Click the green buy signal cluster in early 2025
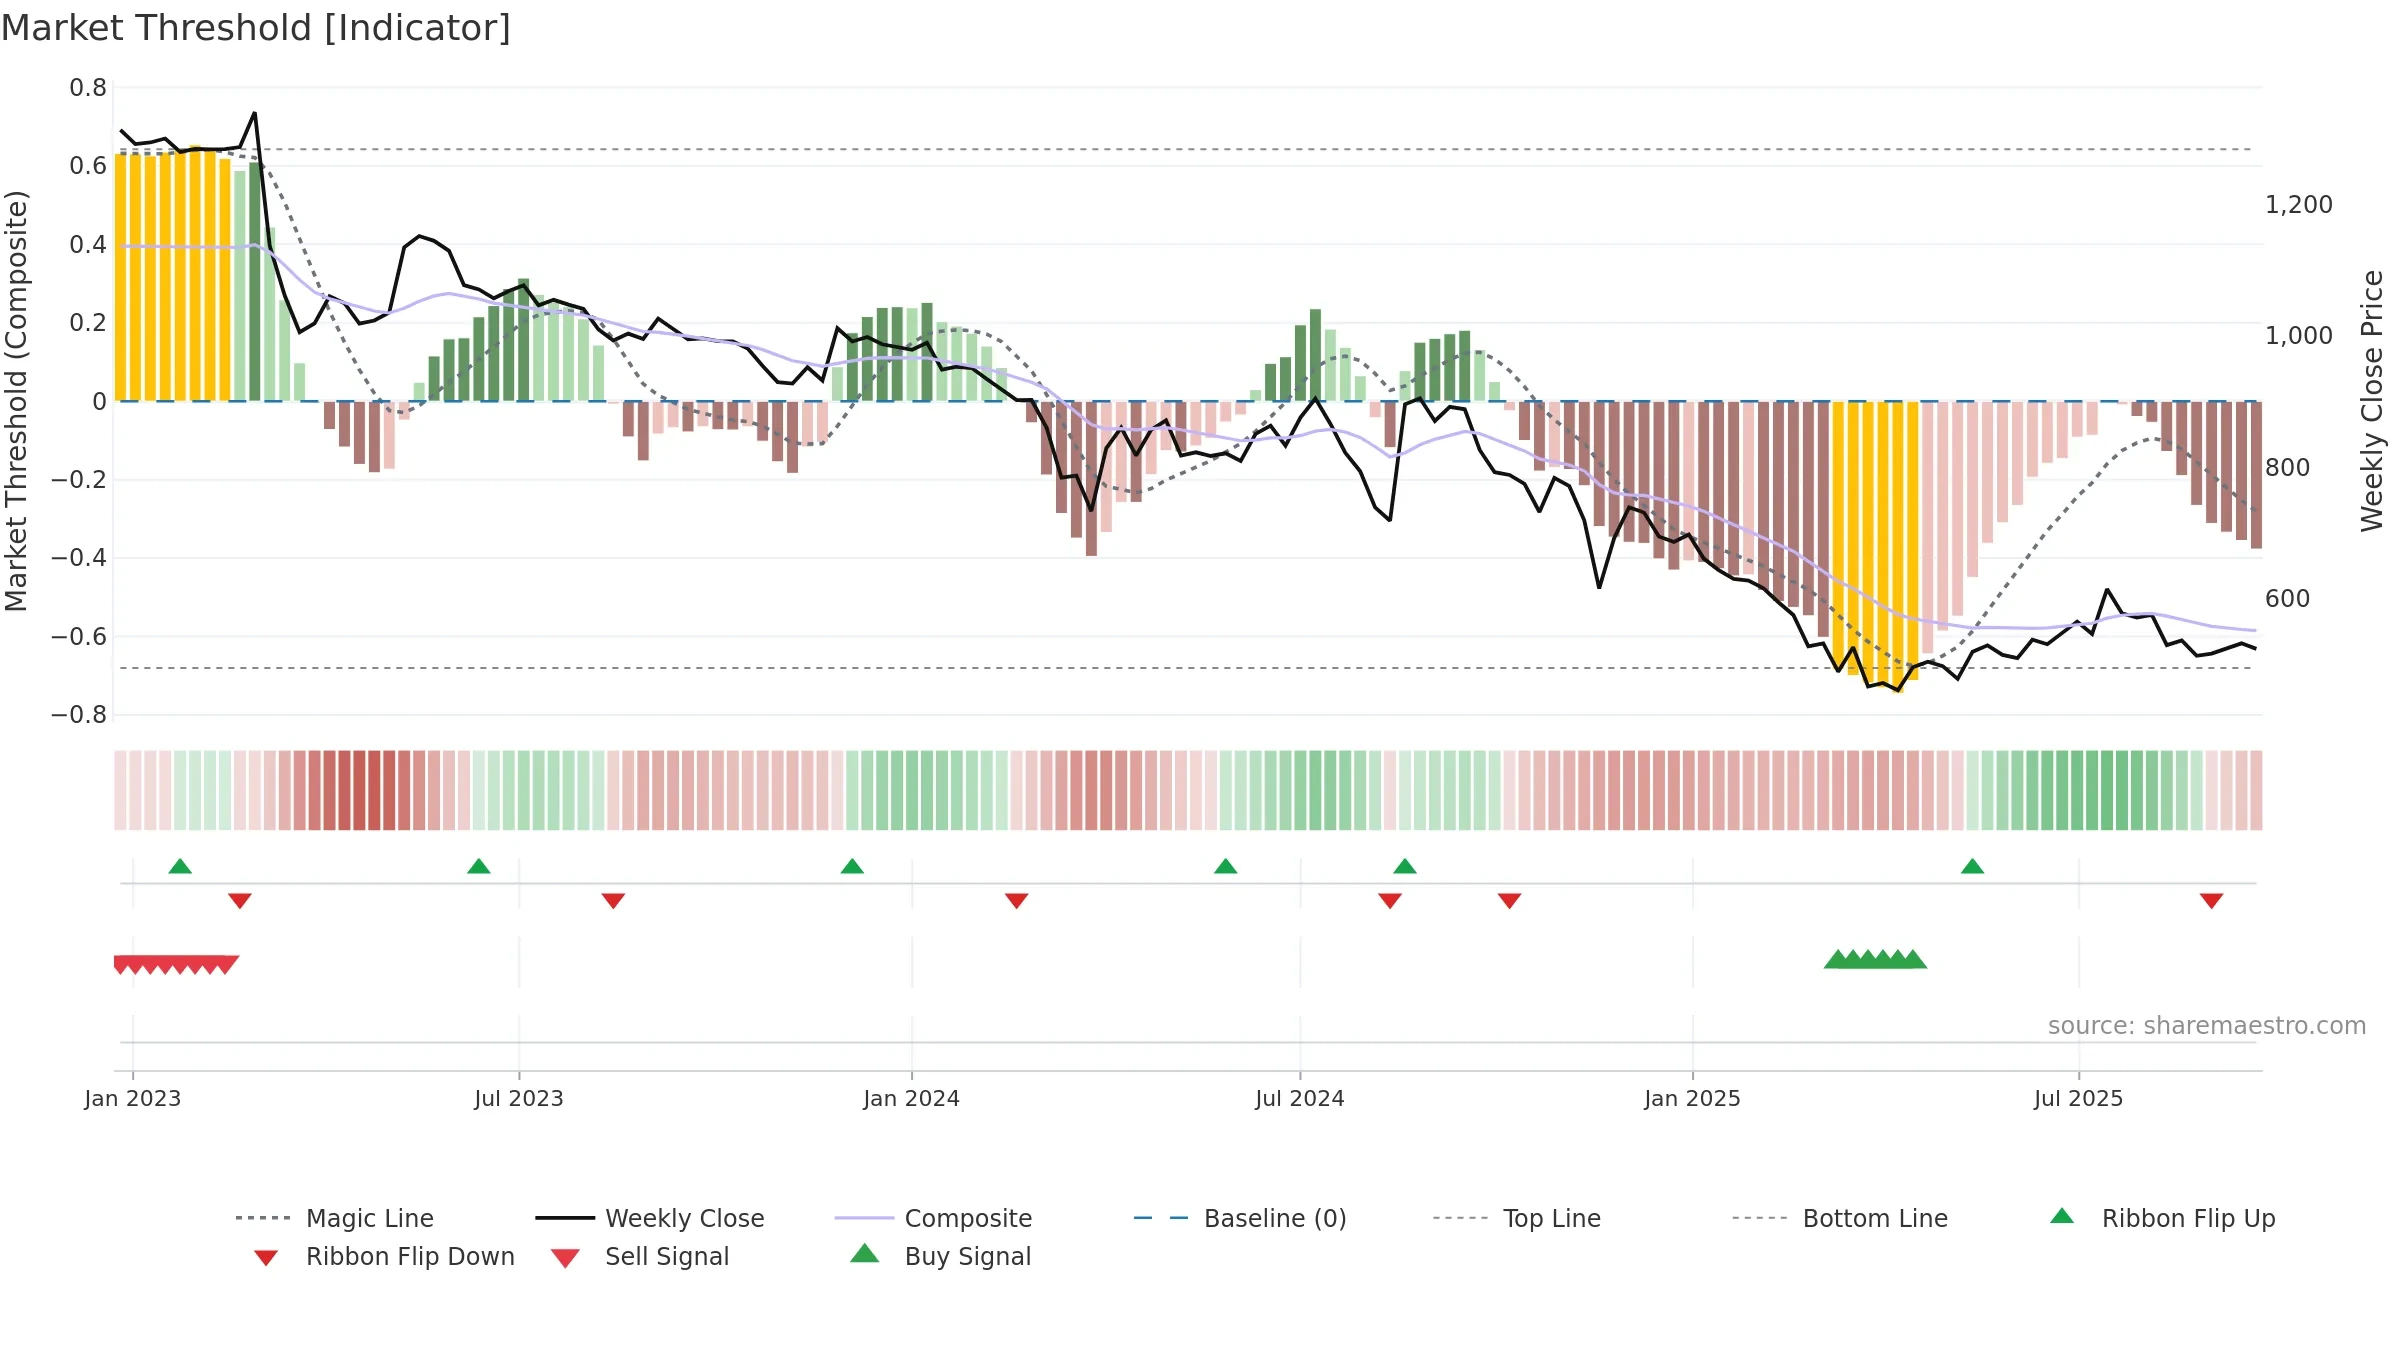The image size is (2400, 1350). [1876, 959]
